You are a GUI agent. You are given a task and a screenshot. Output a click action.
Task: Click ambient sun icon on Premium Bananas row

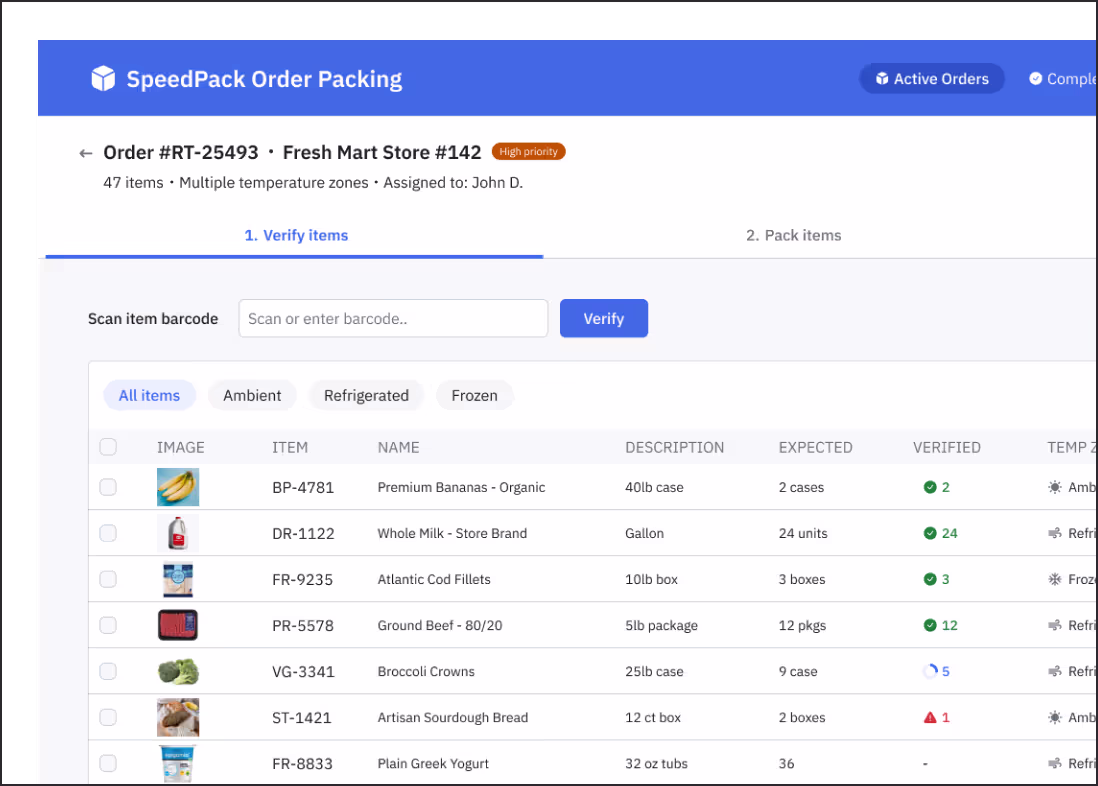pos(1054,487)
